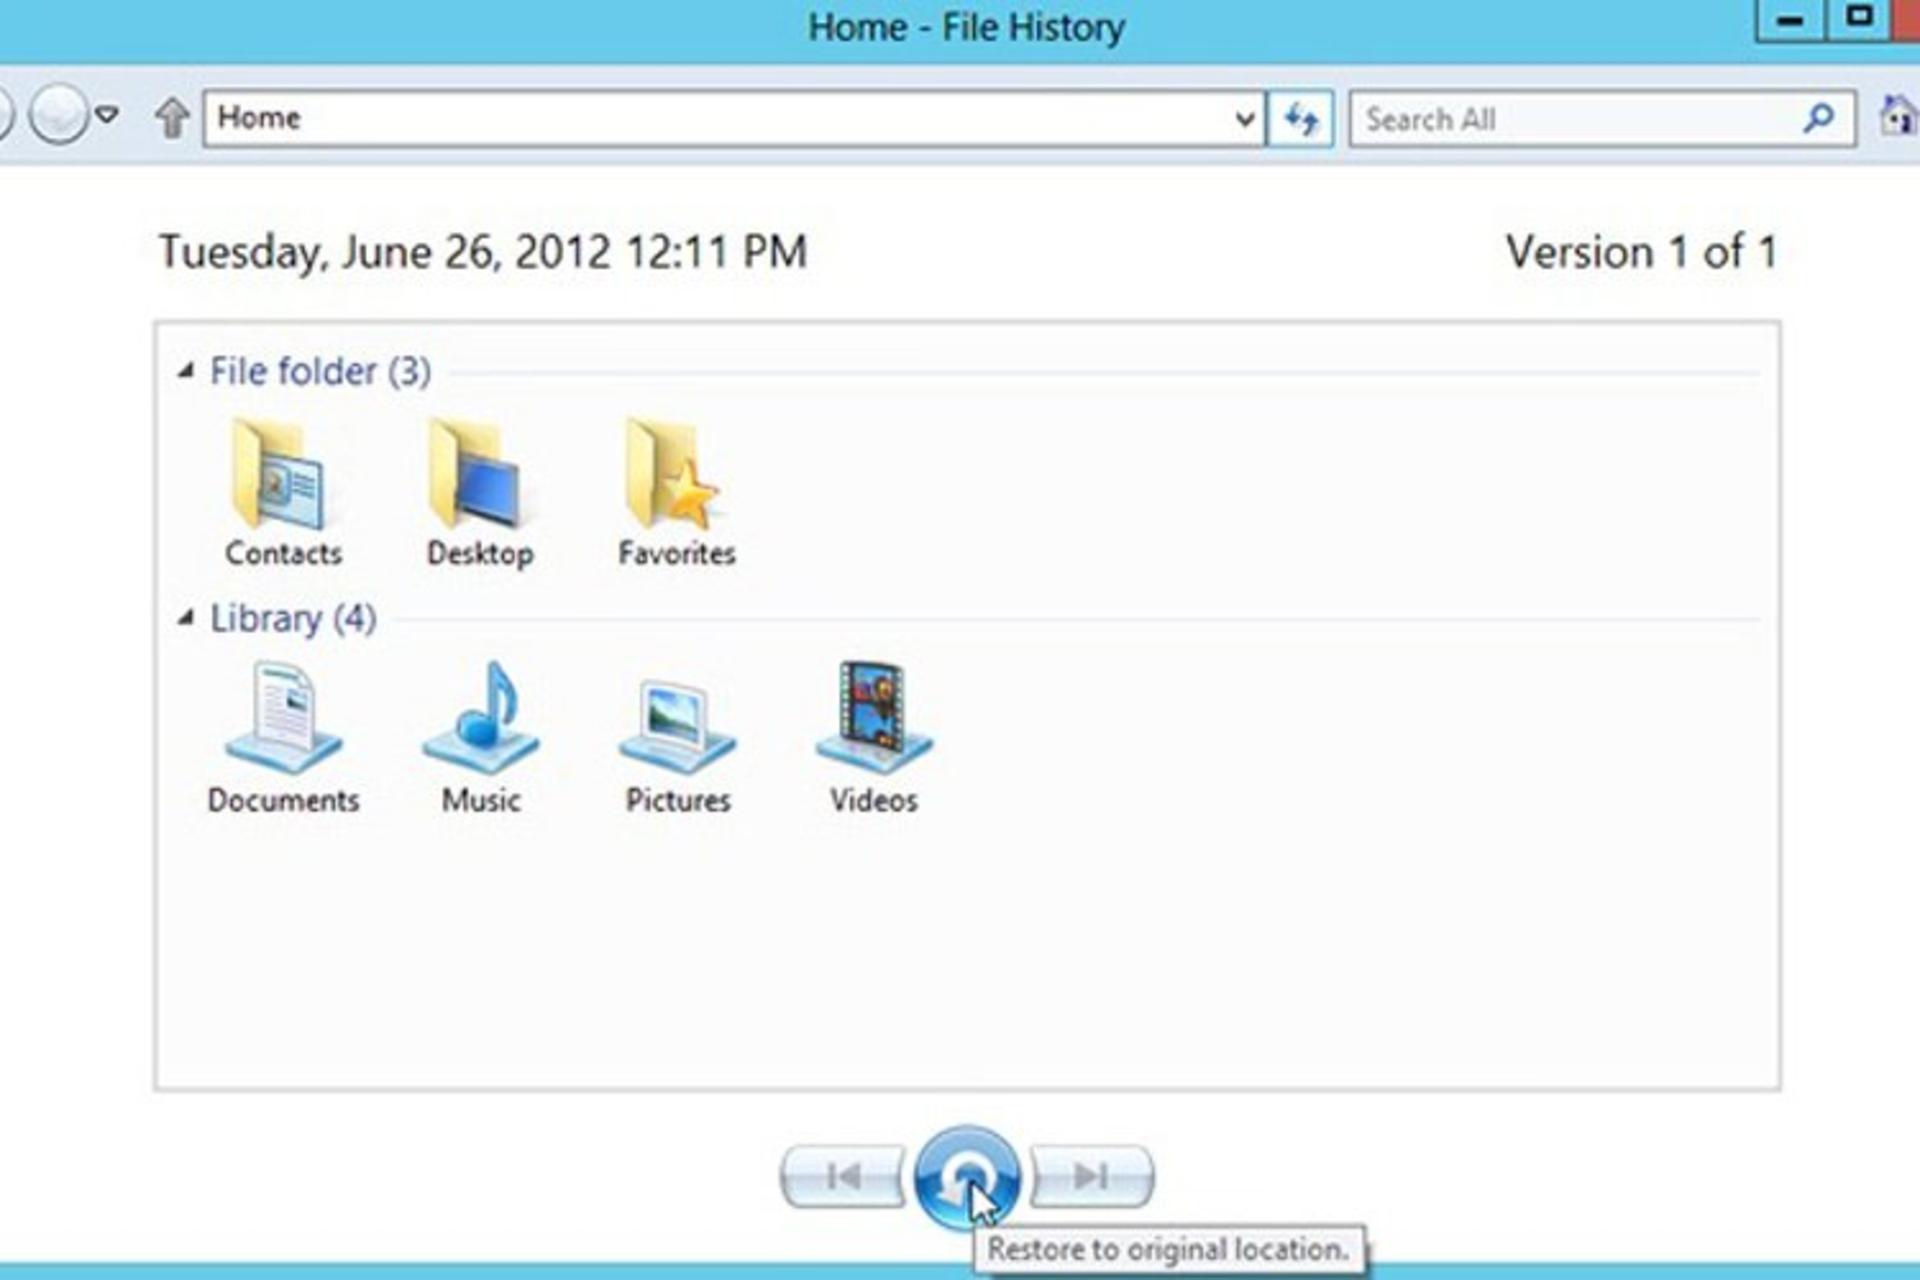Go to the next version
The width and height of the screenshot is (1920, 1280).
point(1091,1176)
